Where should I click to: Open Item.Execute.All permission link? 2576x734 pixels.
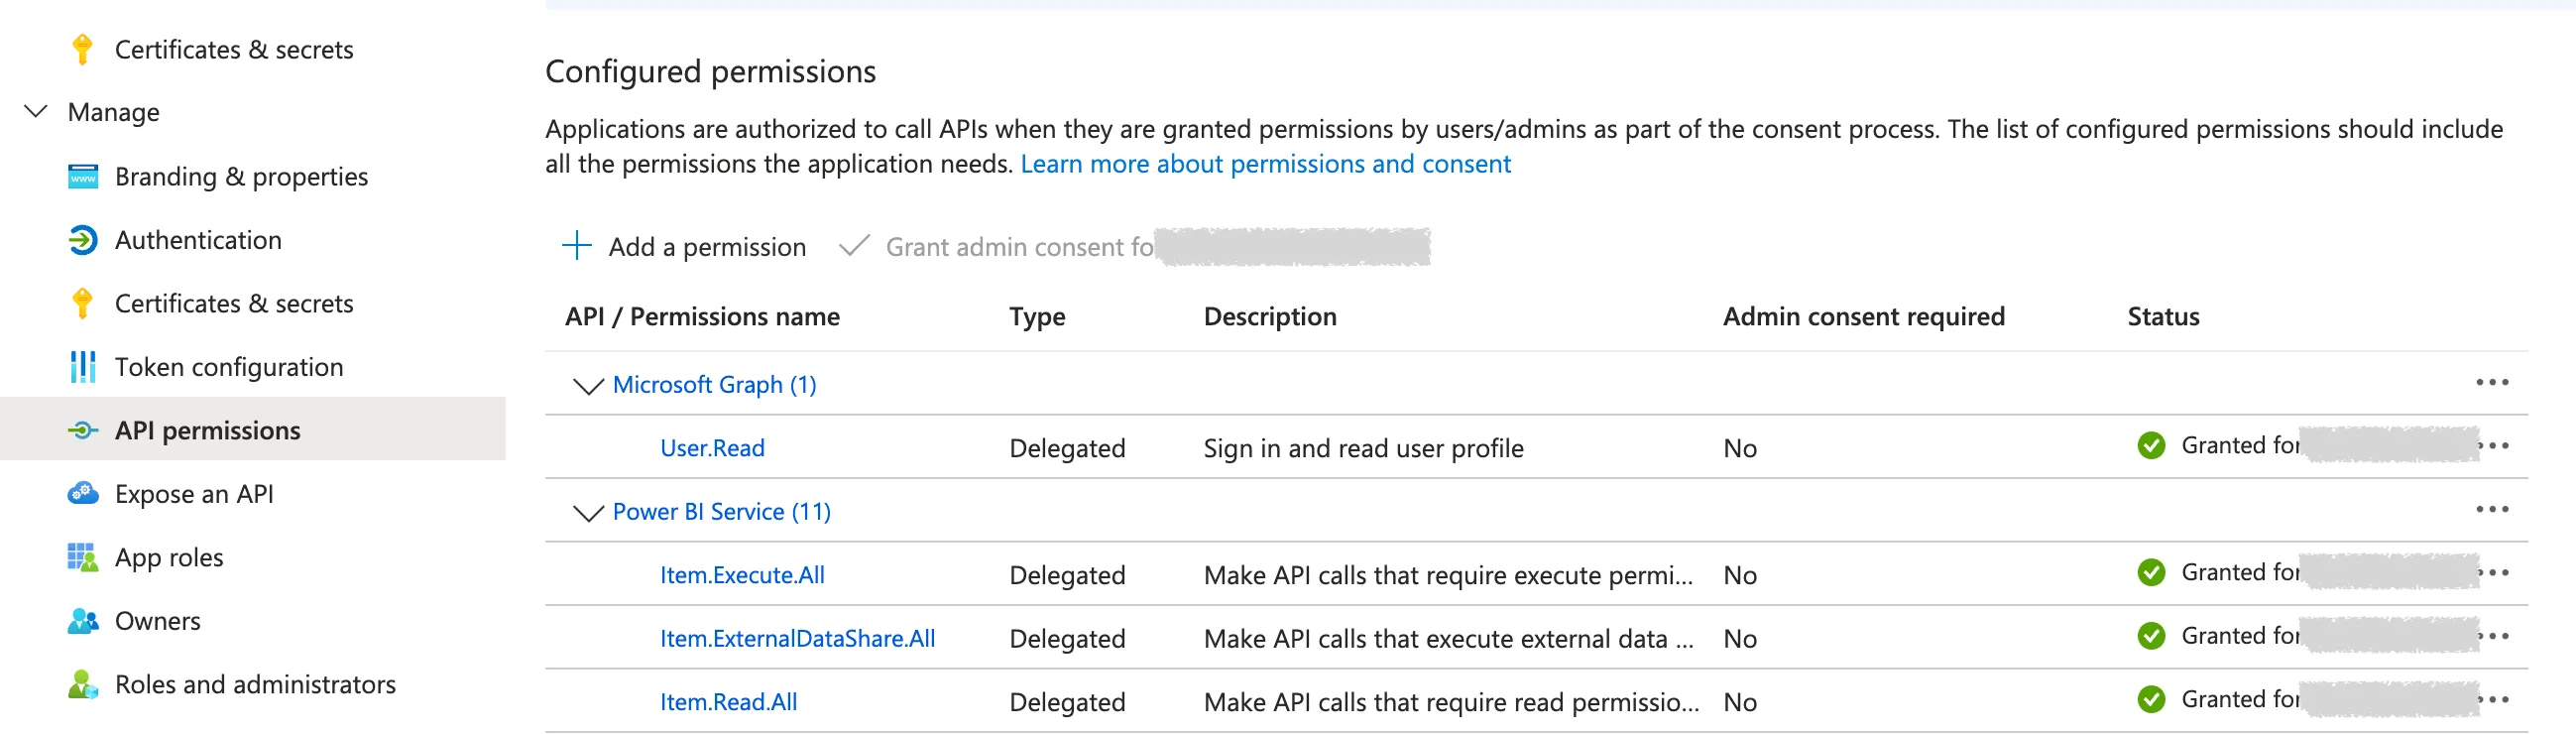[742, 575]
